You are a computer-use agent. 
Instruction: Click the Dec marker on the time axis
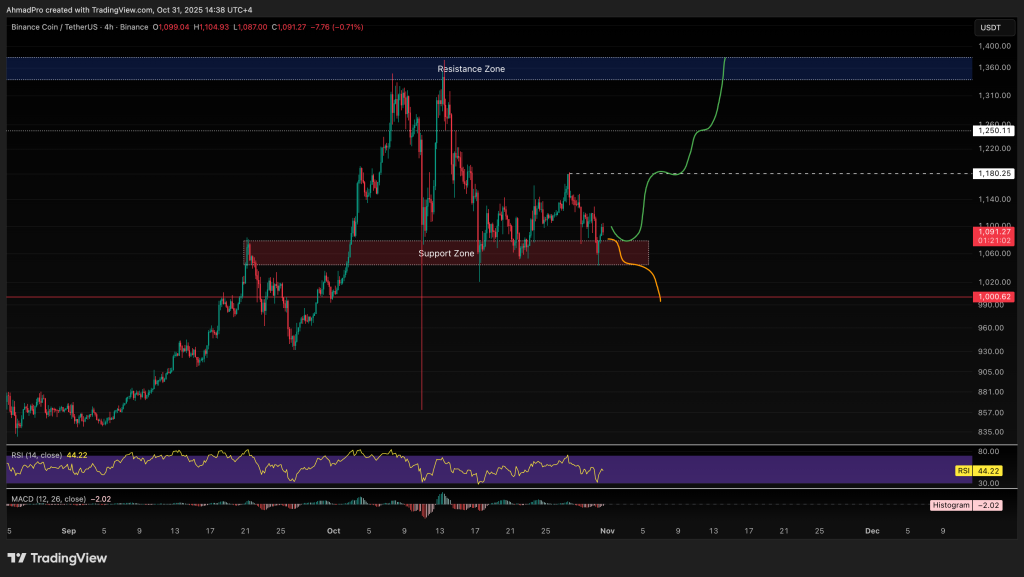(x=871, y=530)
